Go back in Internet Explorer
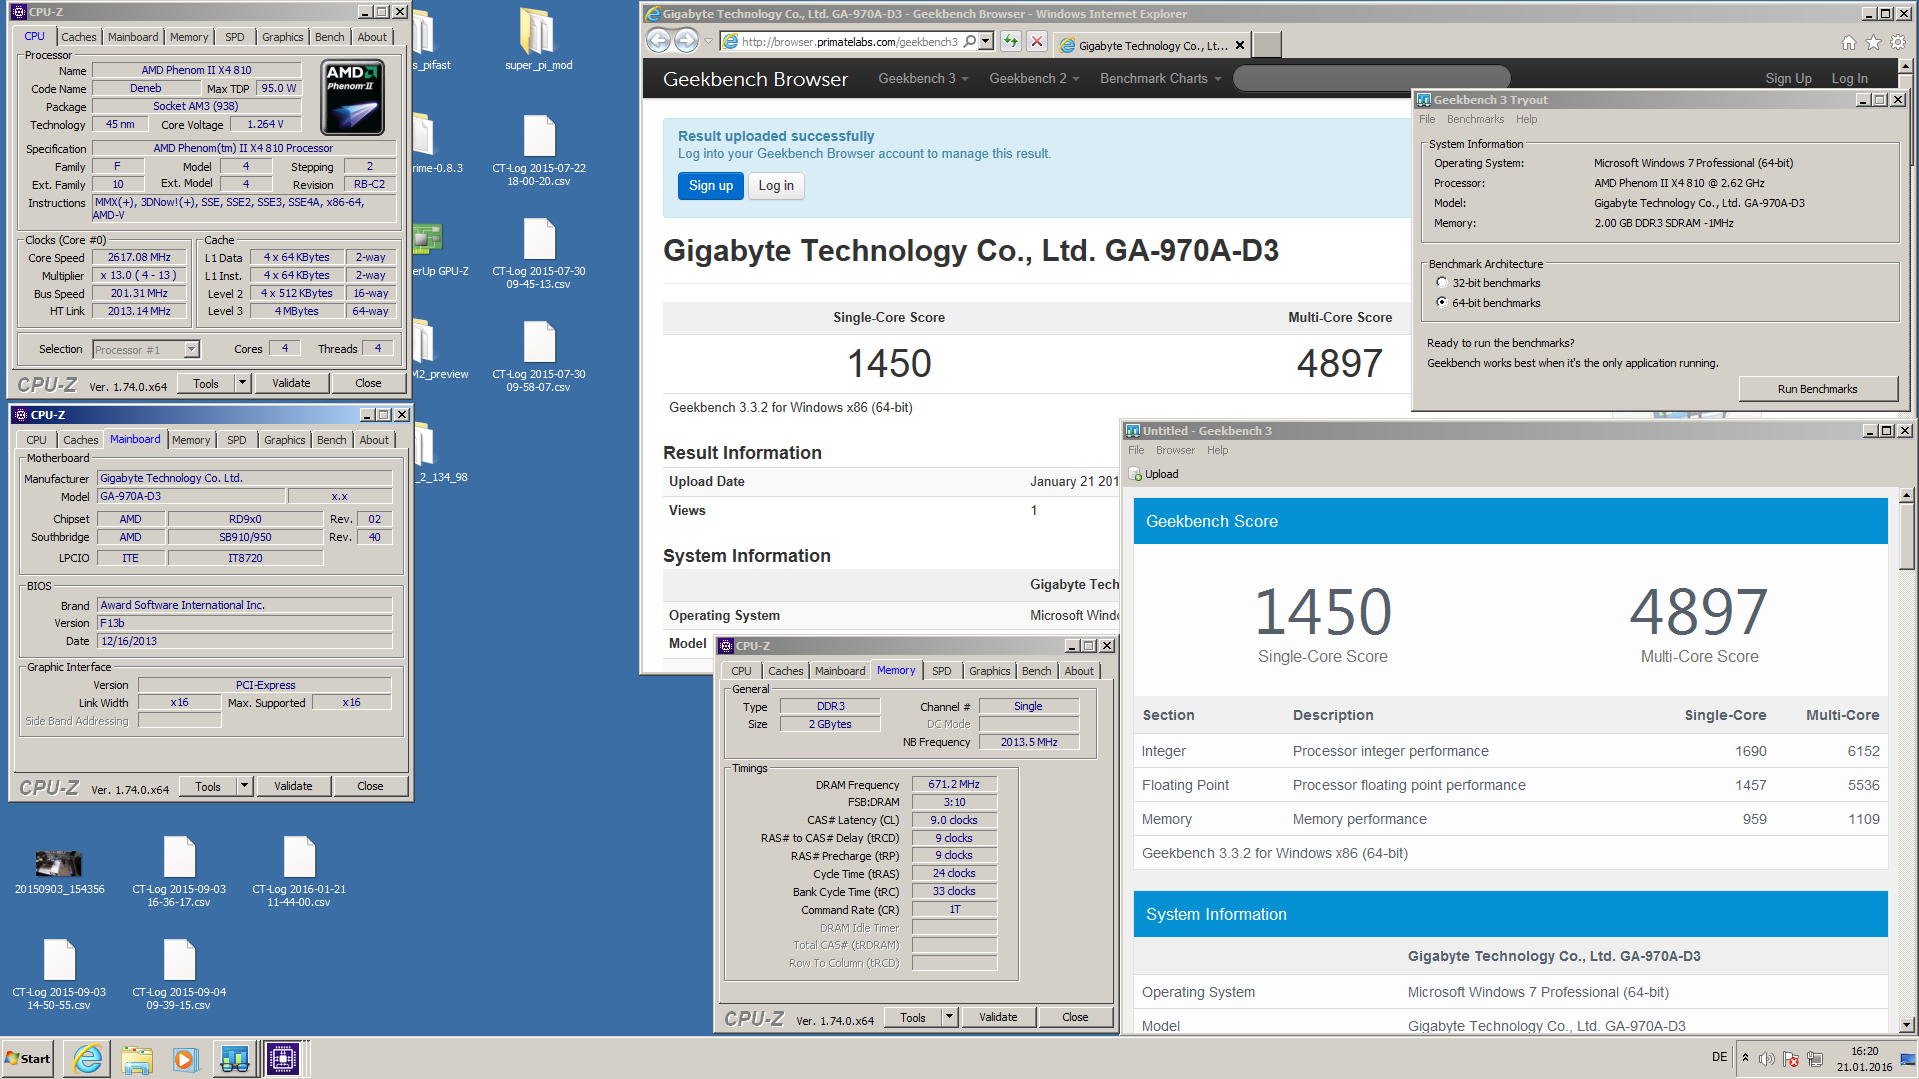Viewport: 1919px width, 1079px height. coord(658,41)
